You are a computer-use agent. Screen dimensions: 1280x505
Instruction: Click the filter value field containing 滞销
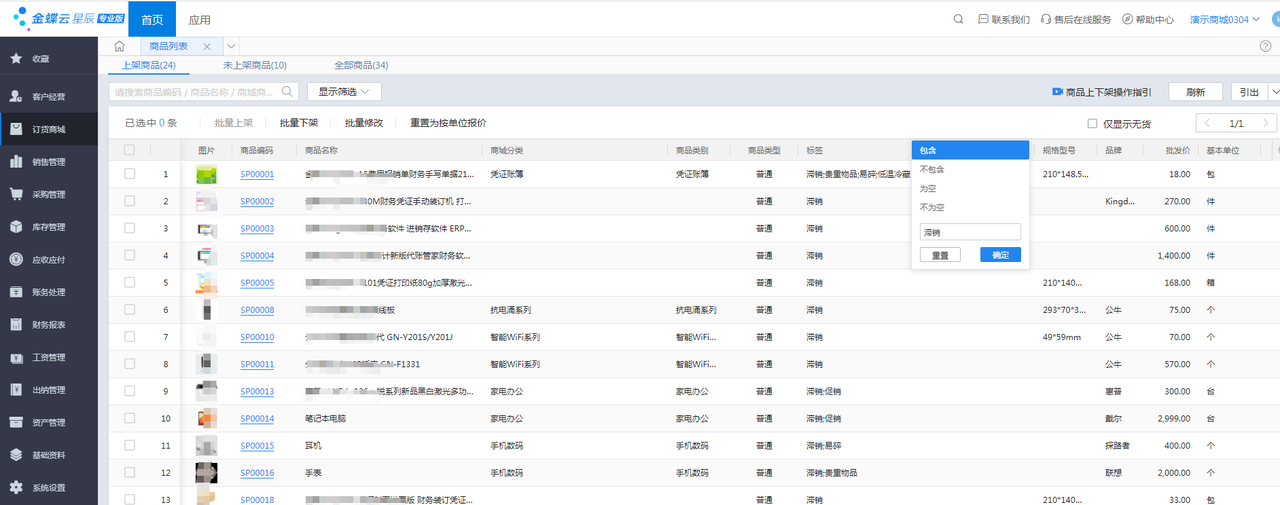coord(970,231)
